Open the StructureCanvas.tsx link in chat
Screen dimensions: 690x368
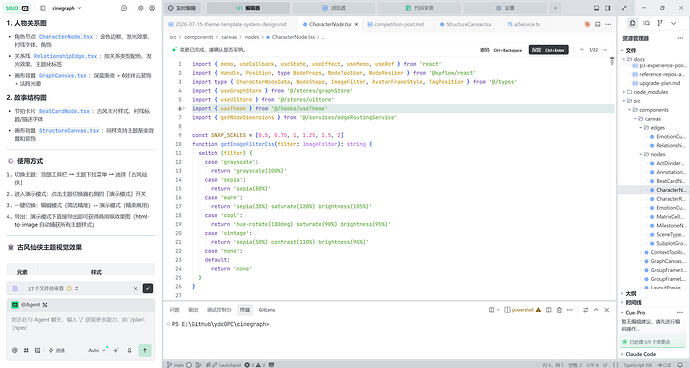(x=69, y=130)
